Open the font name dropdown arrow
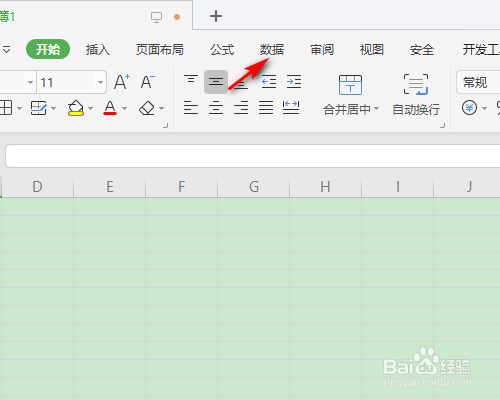Screen dimensions: 500x400 [30, 82]
